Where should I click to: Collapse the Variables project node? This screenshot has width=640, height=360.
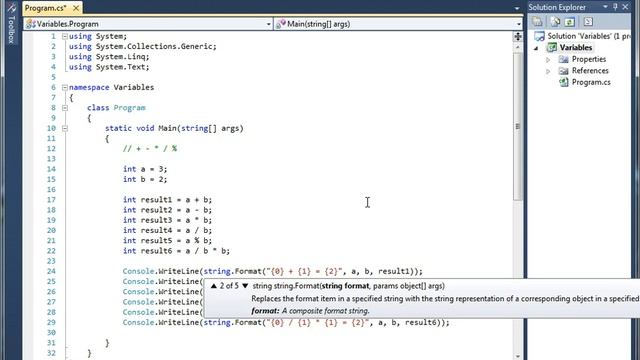click(536, 48)
